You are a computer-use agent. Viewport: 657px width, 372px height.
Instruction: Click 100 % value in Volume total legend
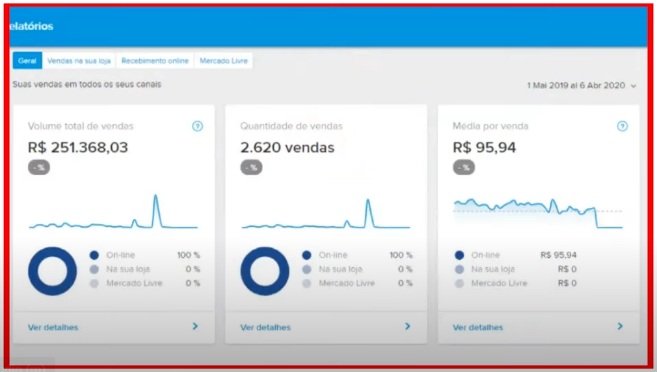coord(189,255)
